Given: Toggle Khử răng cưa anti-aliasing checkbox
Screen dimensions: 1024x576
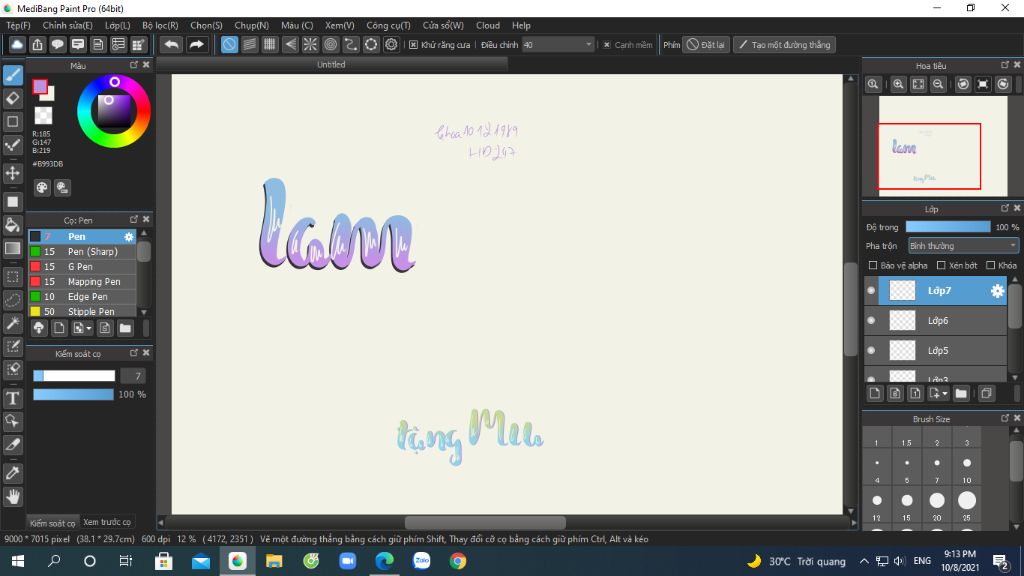Looking at the screenshot, I should pyautogui.click(x=413, y=44).
